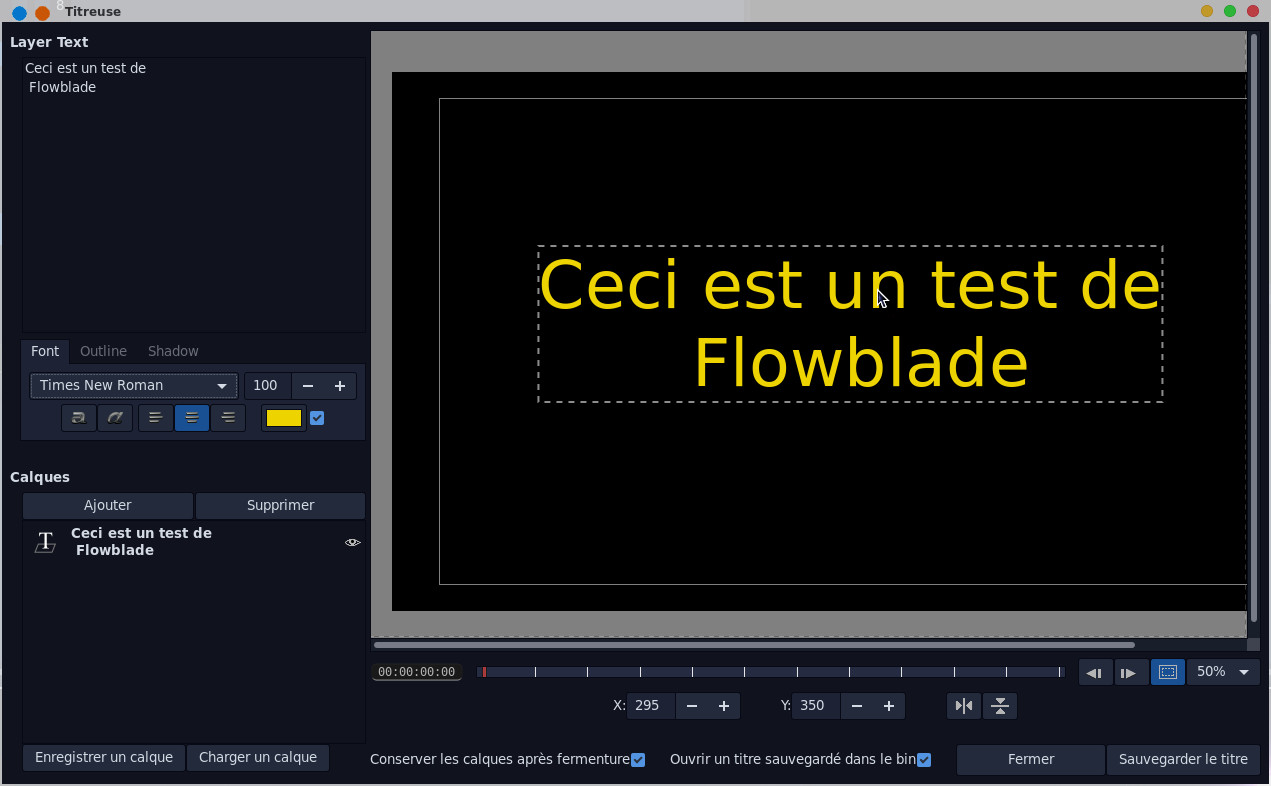Open the yellow font color swatch
Image resolution: width=1271 pixels, height=786 pixels.
284,418
